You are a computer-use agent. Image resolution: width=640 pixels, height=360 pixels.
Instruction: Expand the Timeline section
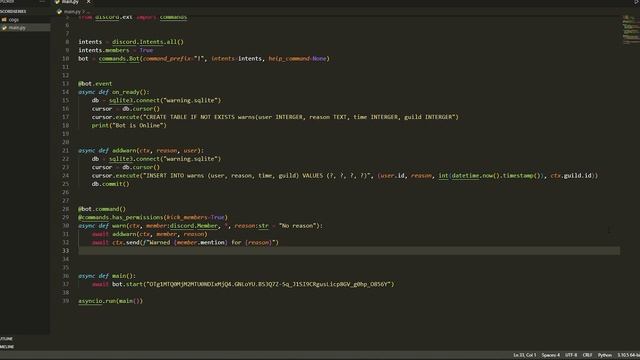pyautogui.click(x=7, y=347)
